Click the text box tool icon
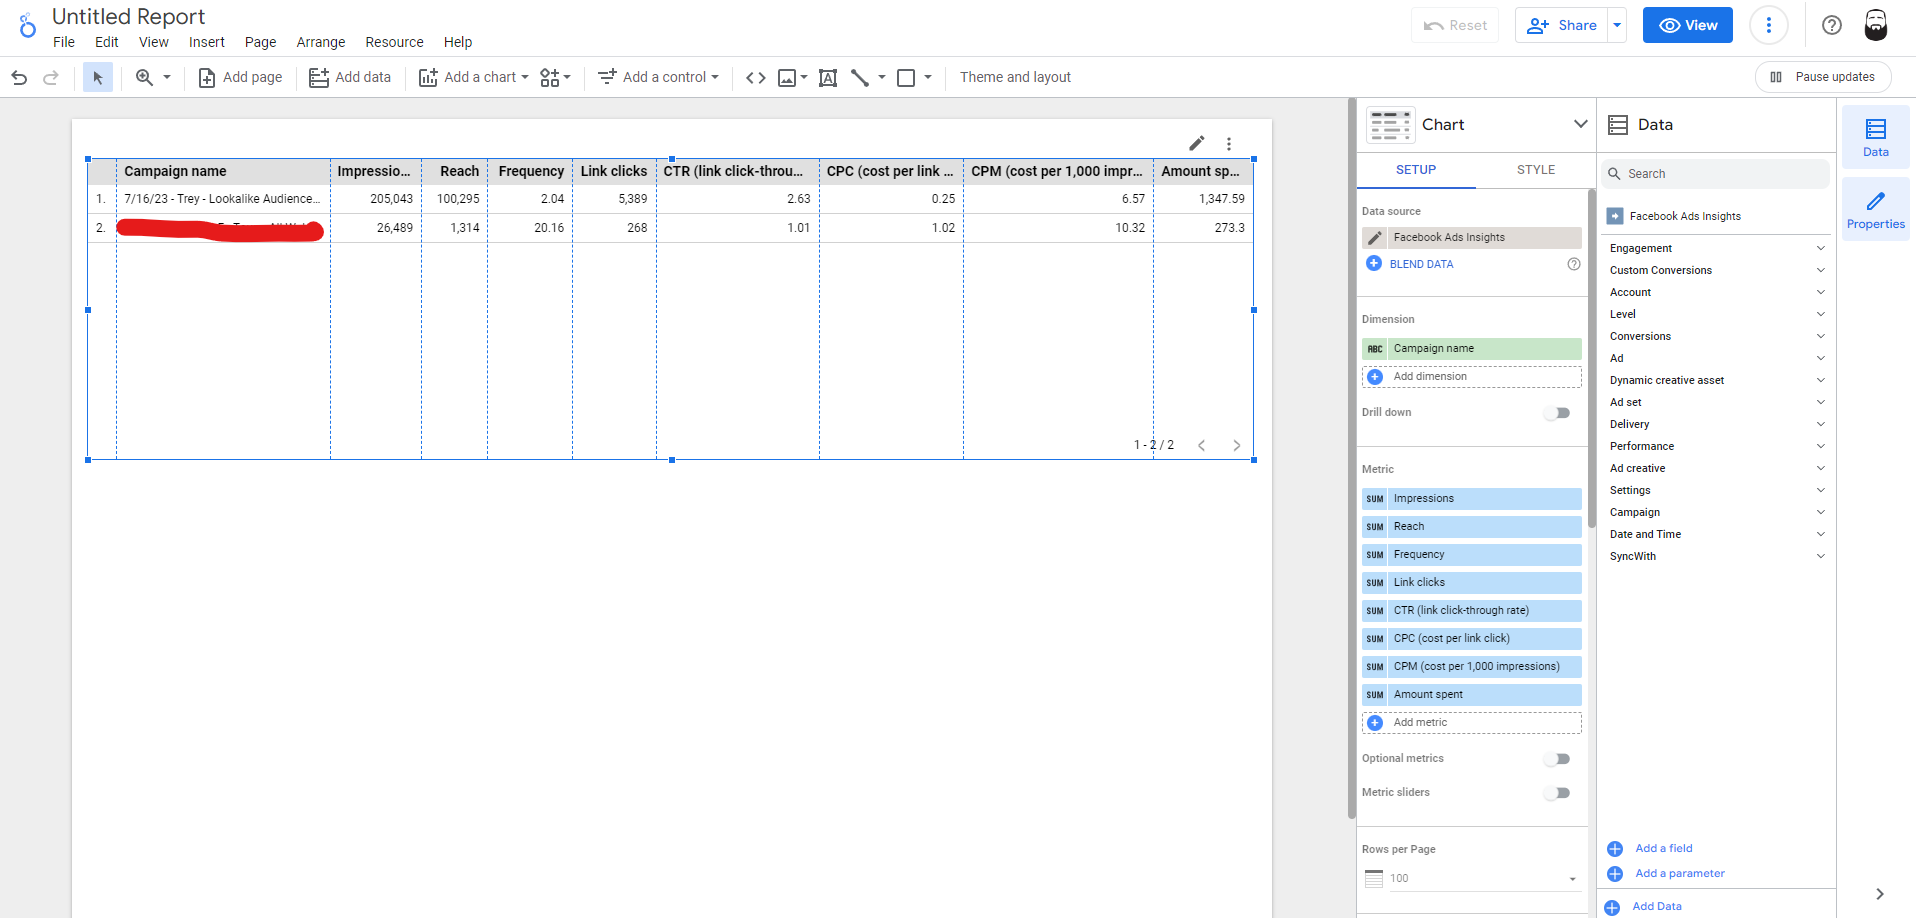Viewport: 1916px width, 918px height. [828, 77]
